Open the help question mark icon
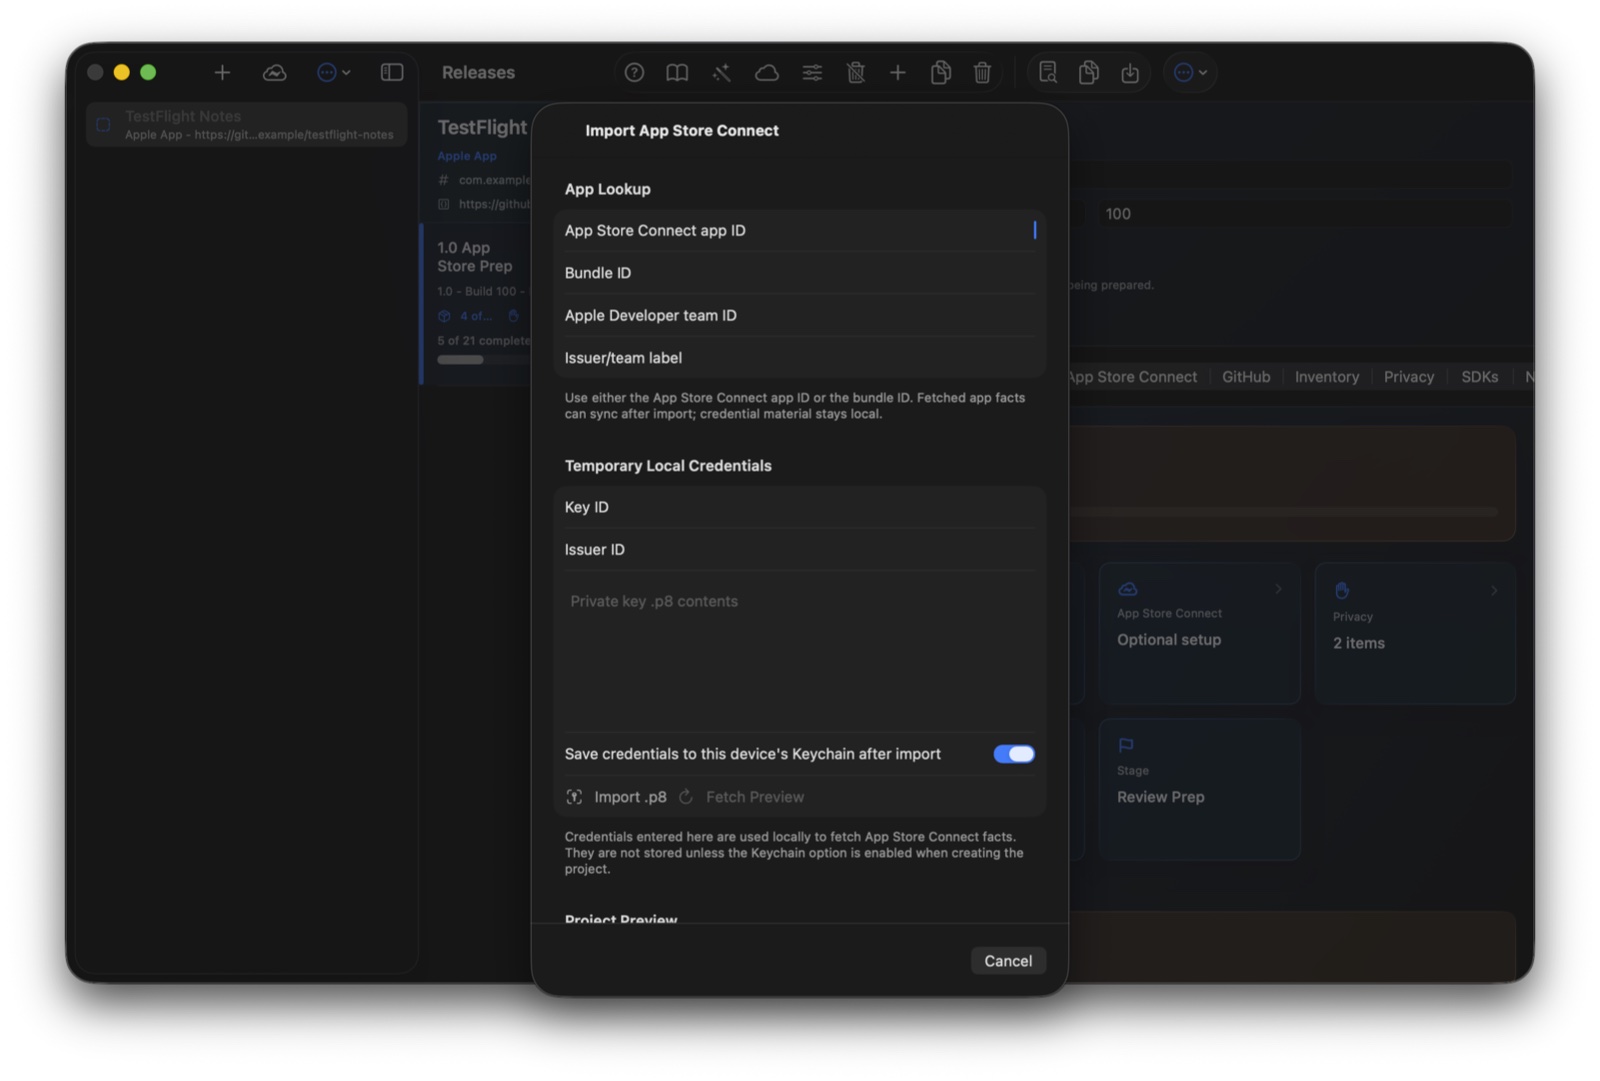 (x=634, y=72)
